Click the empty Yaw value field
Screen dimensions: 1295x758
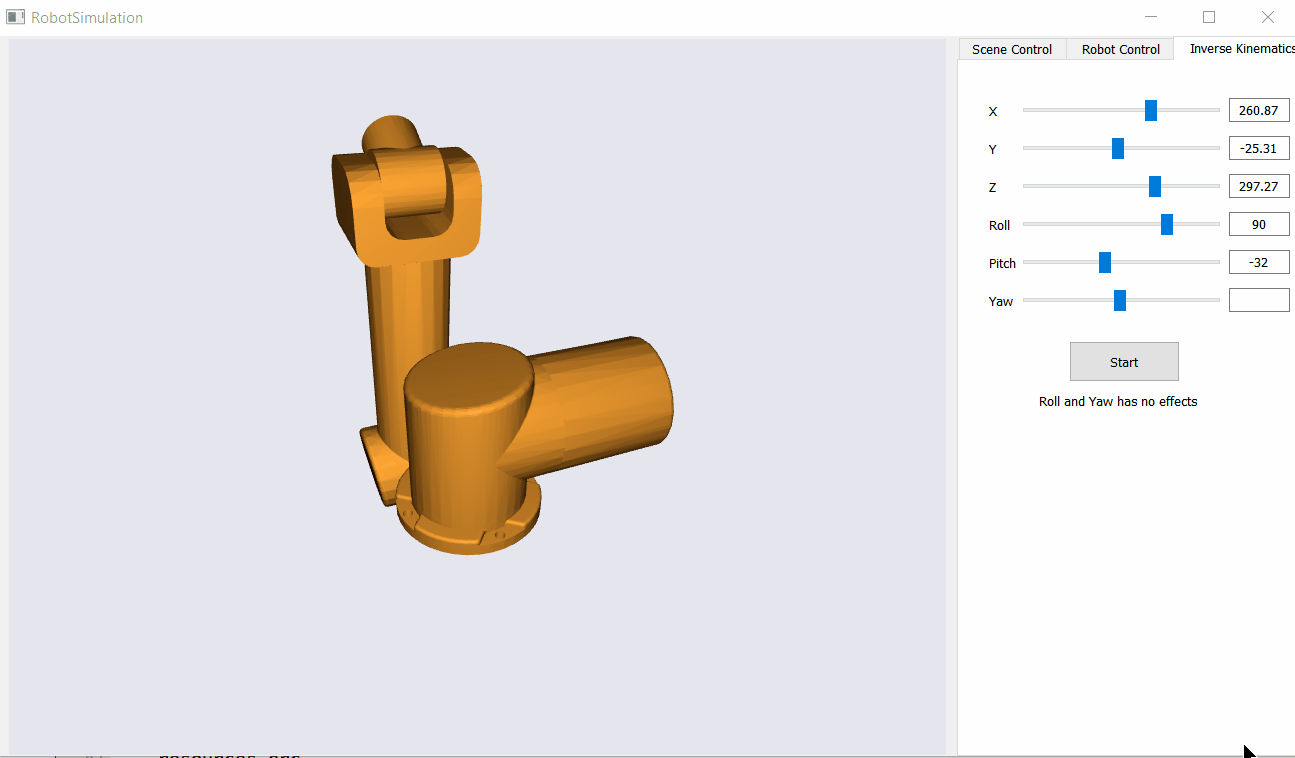tap(1259, 300)
